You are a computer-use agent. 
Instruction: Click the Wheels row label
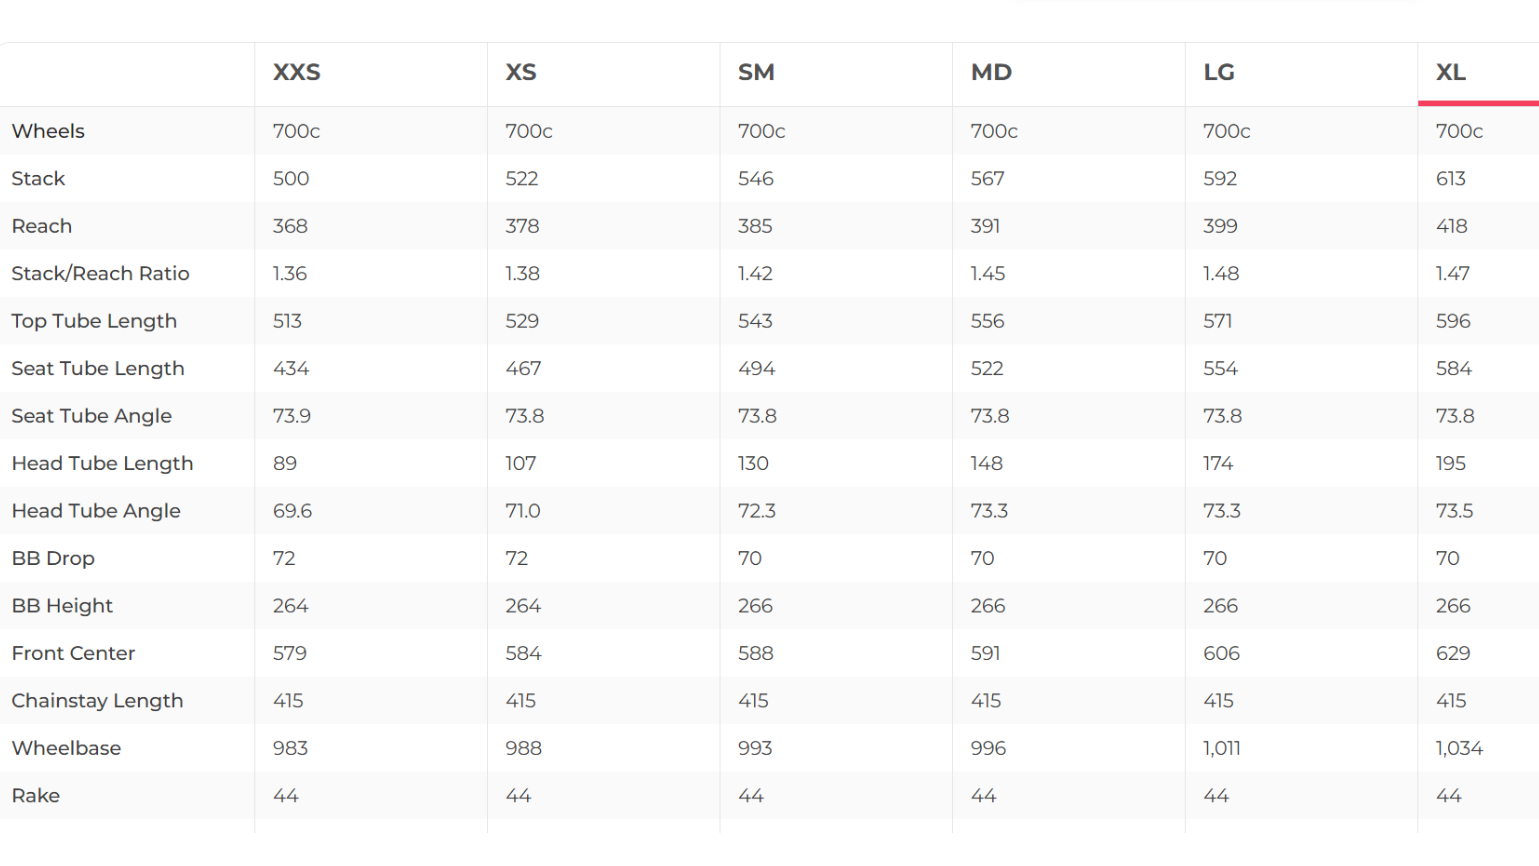pos(48,131)
